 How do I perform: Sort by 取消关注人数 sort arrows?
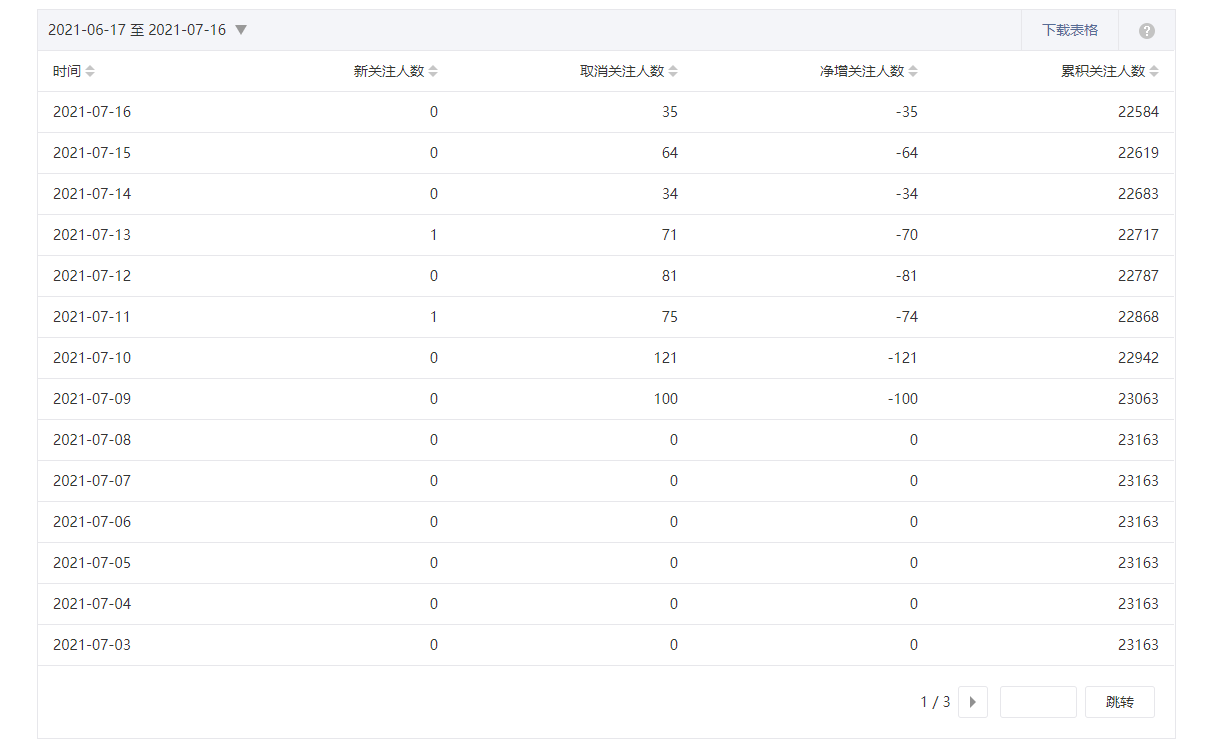point(673,72)
